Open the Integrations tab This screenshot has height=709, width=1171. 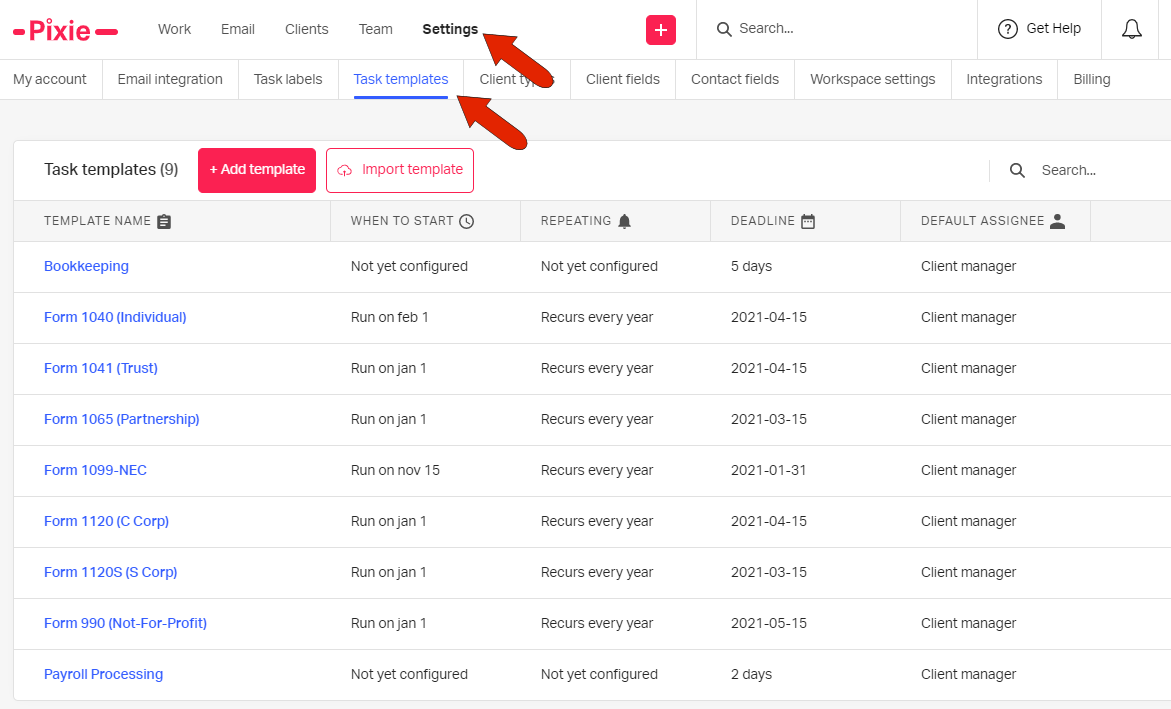pos(1004,79)
